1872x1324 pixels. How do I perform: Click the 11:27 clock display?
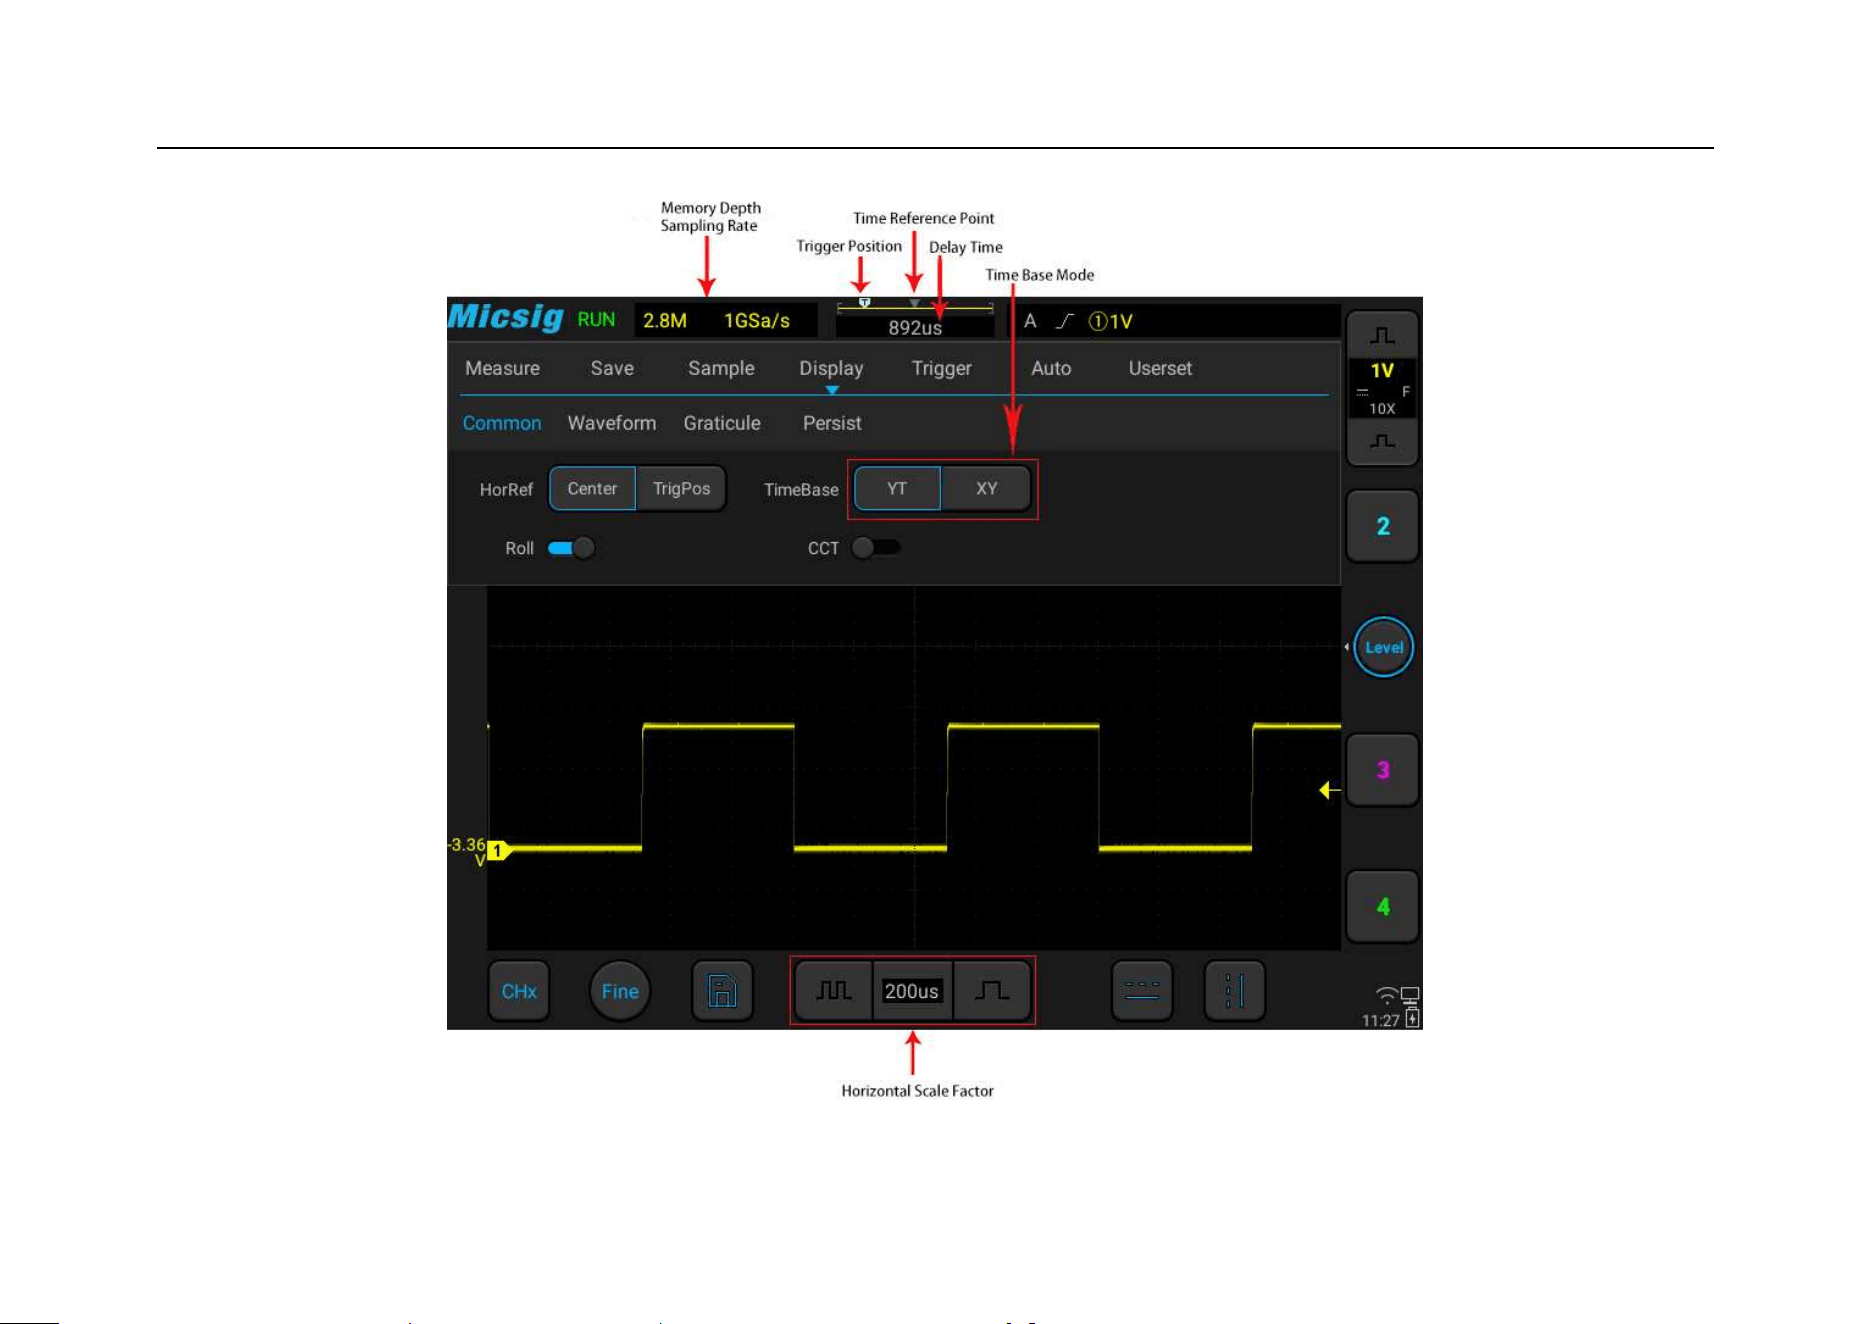pyautogui.click(x=1380, y=1020)
